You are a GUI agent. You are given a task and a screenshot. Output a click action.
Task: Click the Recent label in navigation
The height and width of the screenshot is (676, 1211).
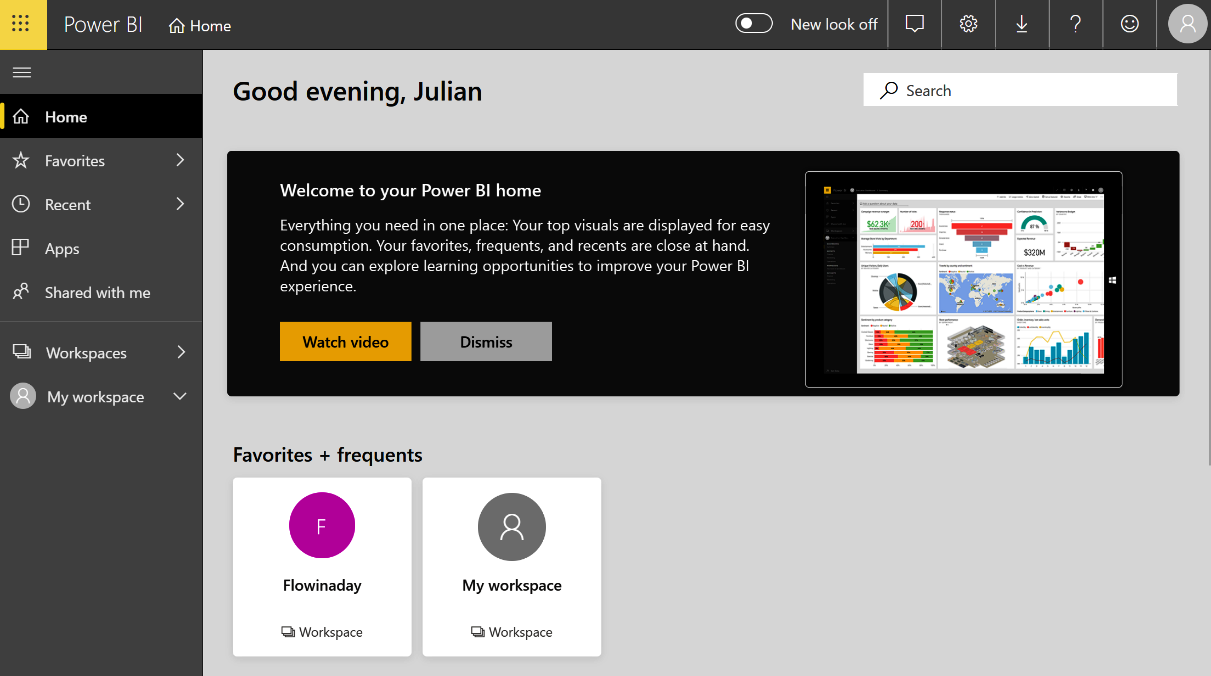tap(68, 205)
